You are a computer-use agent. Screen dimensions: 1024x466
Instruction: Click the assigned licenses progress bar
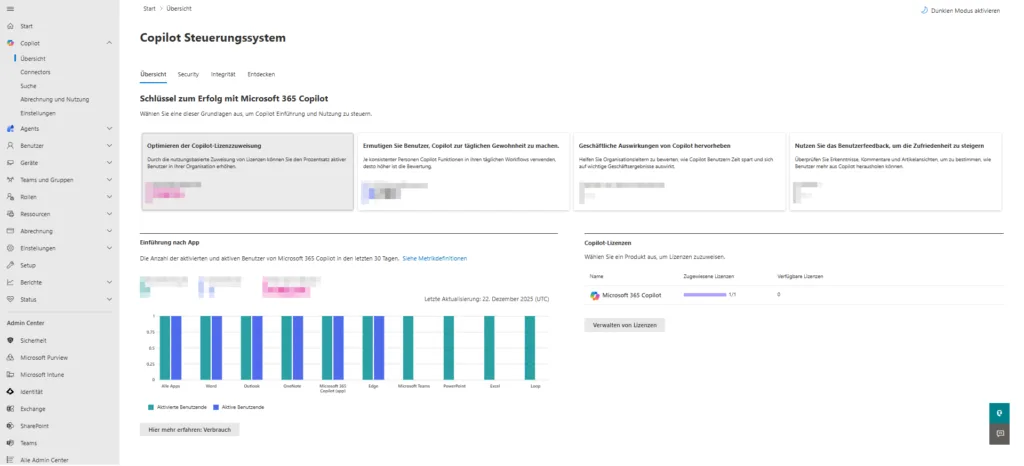click(x=704, y=295)
